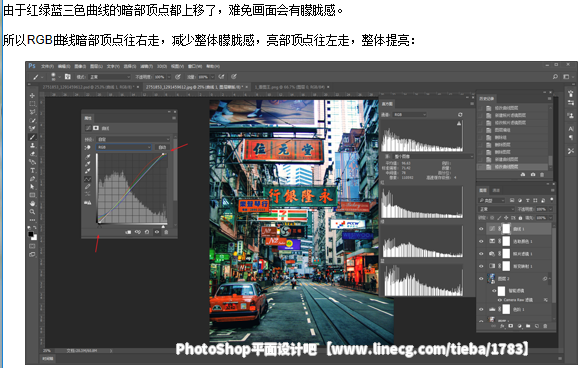Click the foreground black color swatch

[x=31, y=234]
